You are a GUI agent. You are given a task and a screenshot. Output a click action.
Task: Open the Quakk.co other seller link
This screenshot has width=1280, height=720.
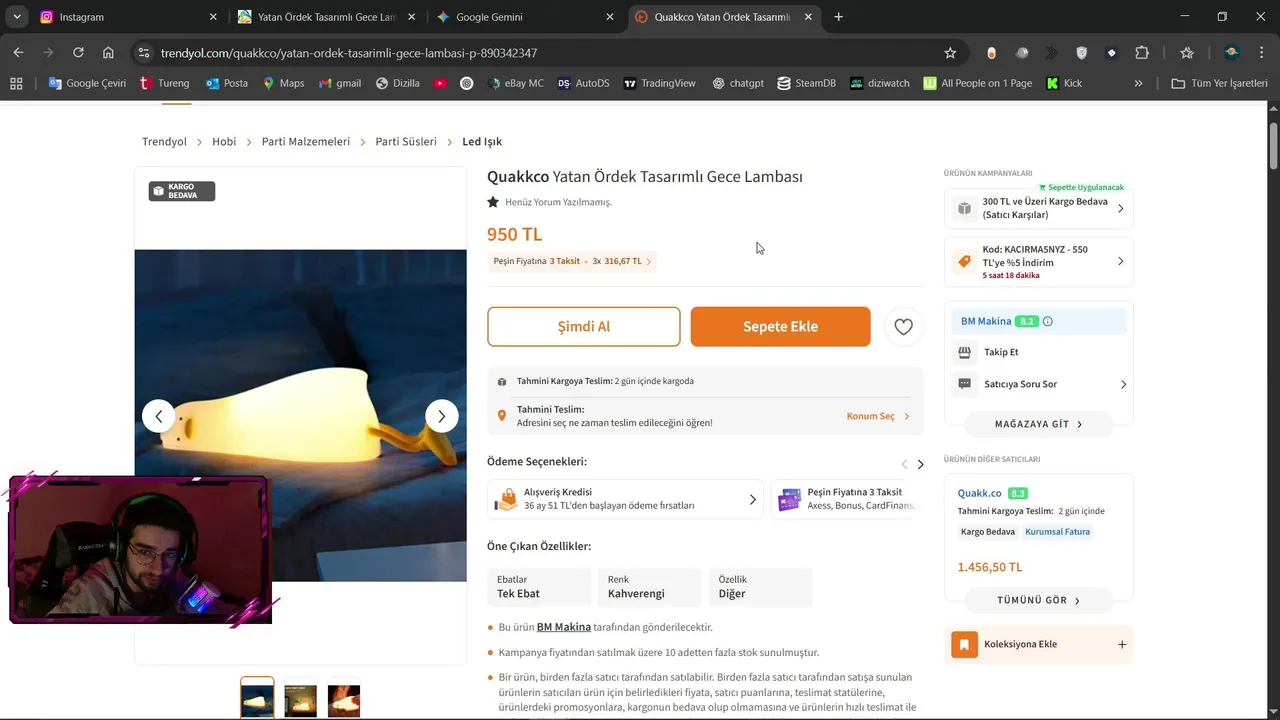coord(979,493)
